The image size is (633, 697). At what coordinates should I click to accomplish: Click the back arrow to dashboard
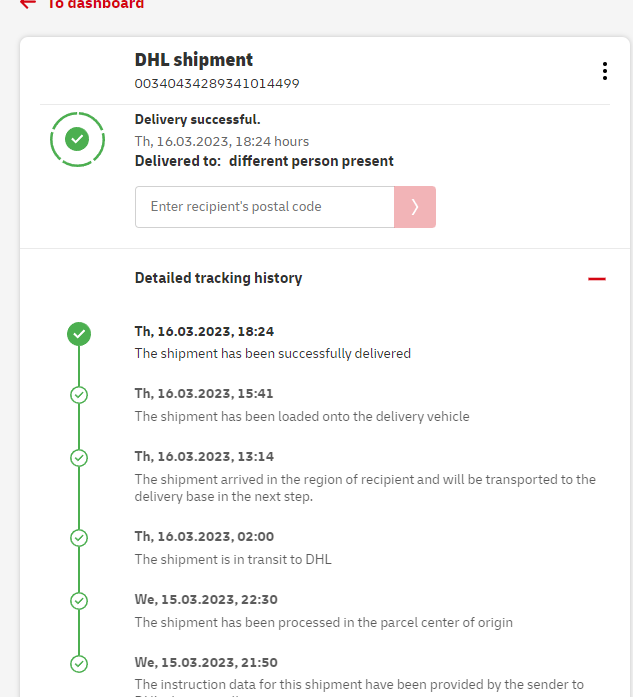27,4
